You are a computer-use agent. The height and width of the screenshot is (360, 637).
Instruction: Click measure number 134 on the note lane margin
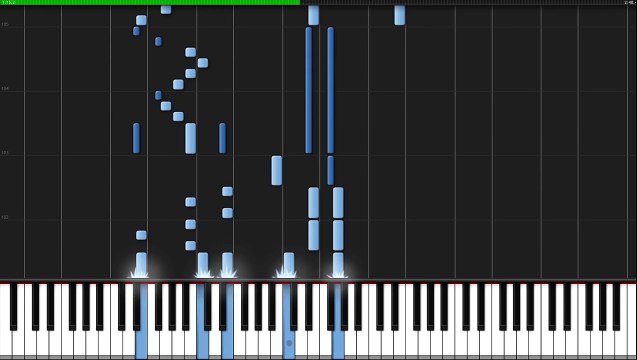coord(5,89)
